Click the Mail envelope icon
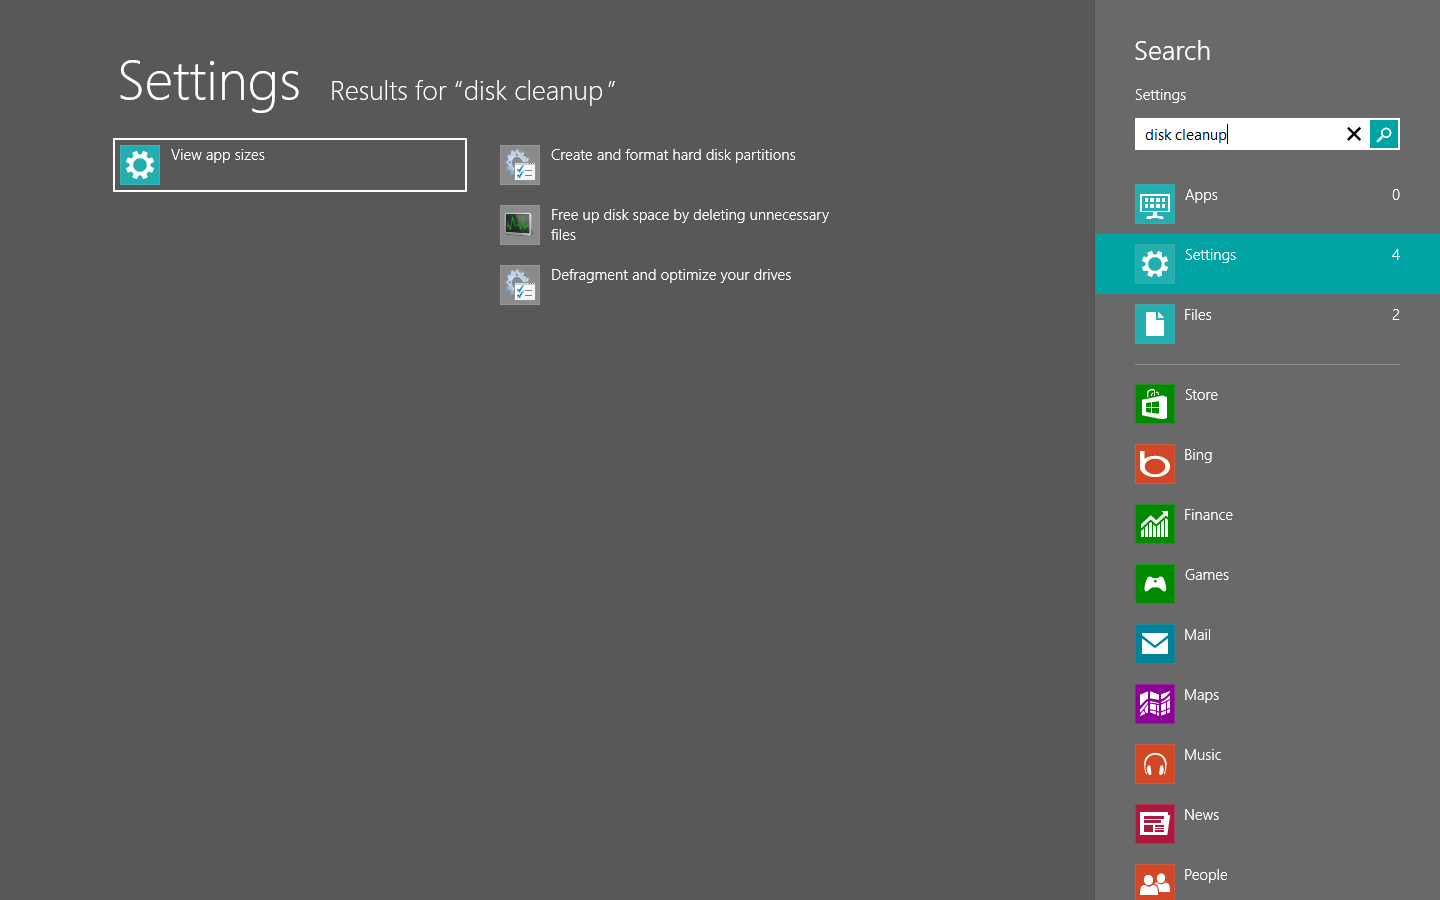The width and height of the screenshot is (1440, 900). tap(1155, 644)
